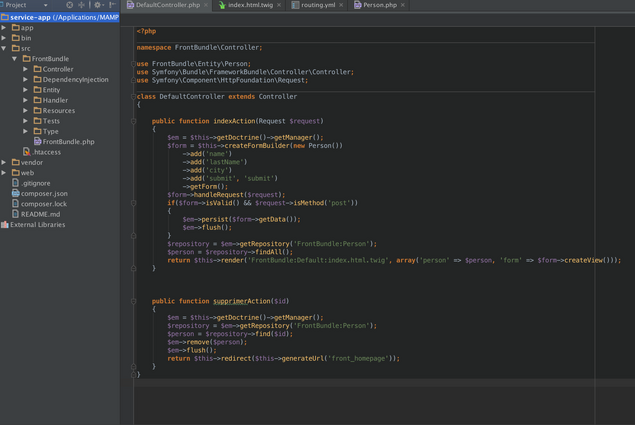Expand the vendor folder
The image size is (635, 425).
coord(5,162)
